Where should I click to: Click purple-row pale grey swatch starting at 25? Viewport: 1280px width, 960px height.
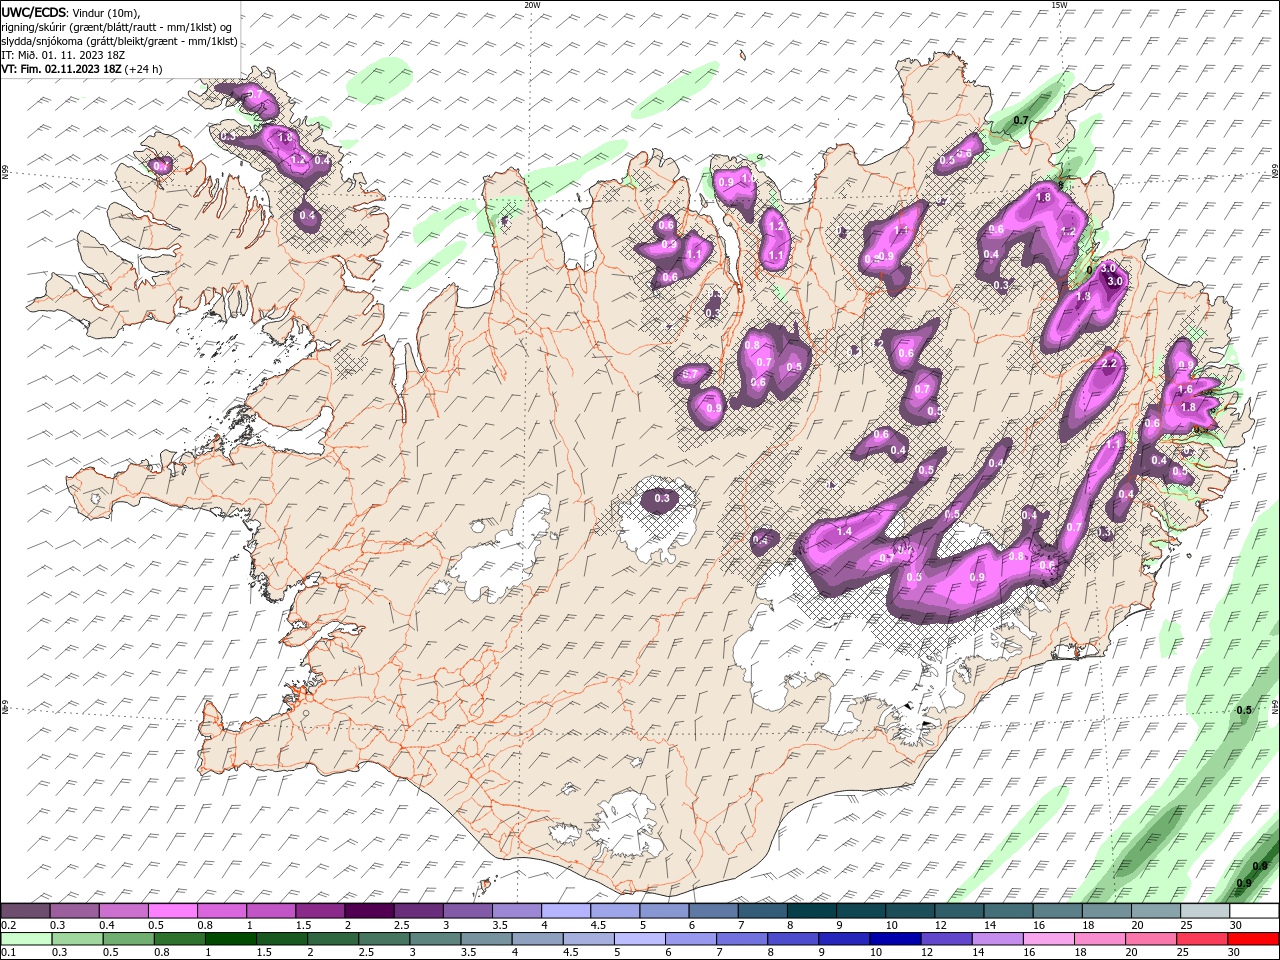[x=1205, y=911]
